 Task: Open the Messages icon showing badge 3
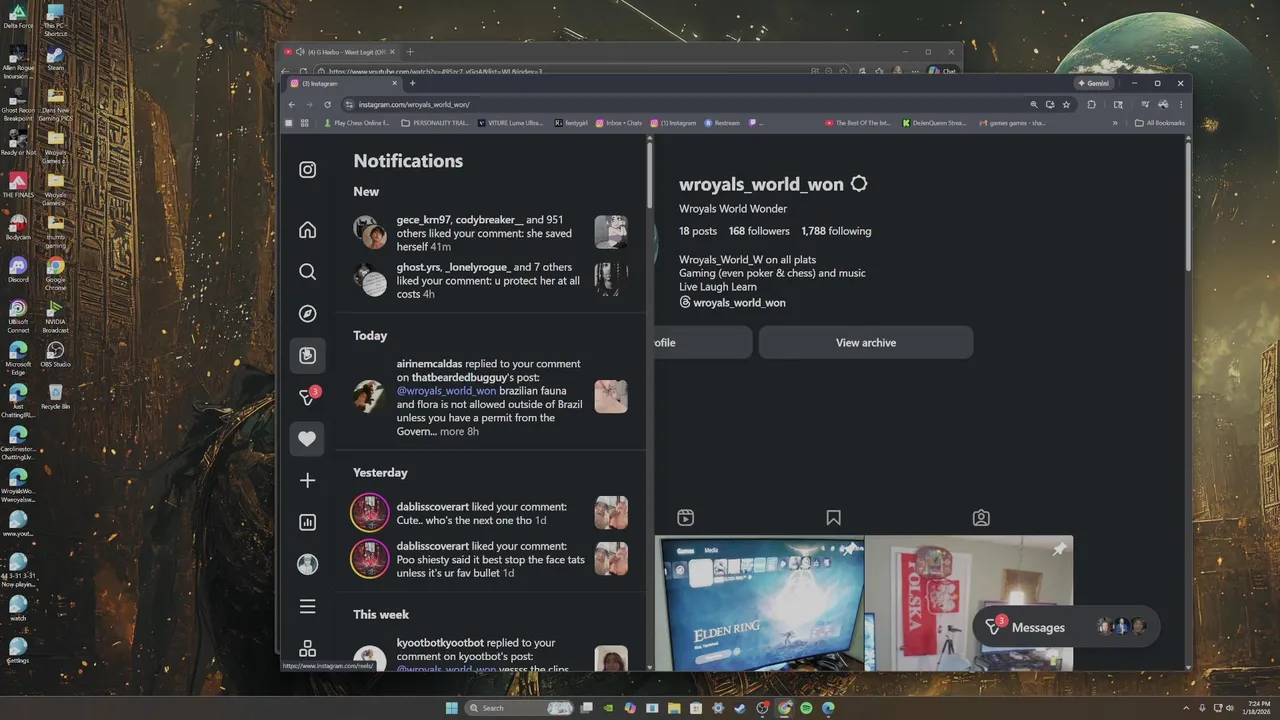308,397
